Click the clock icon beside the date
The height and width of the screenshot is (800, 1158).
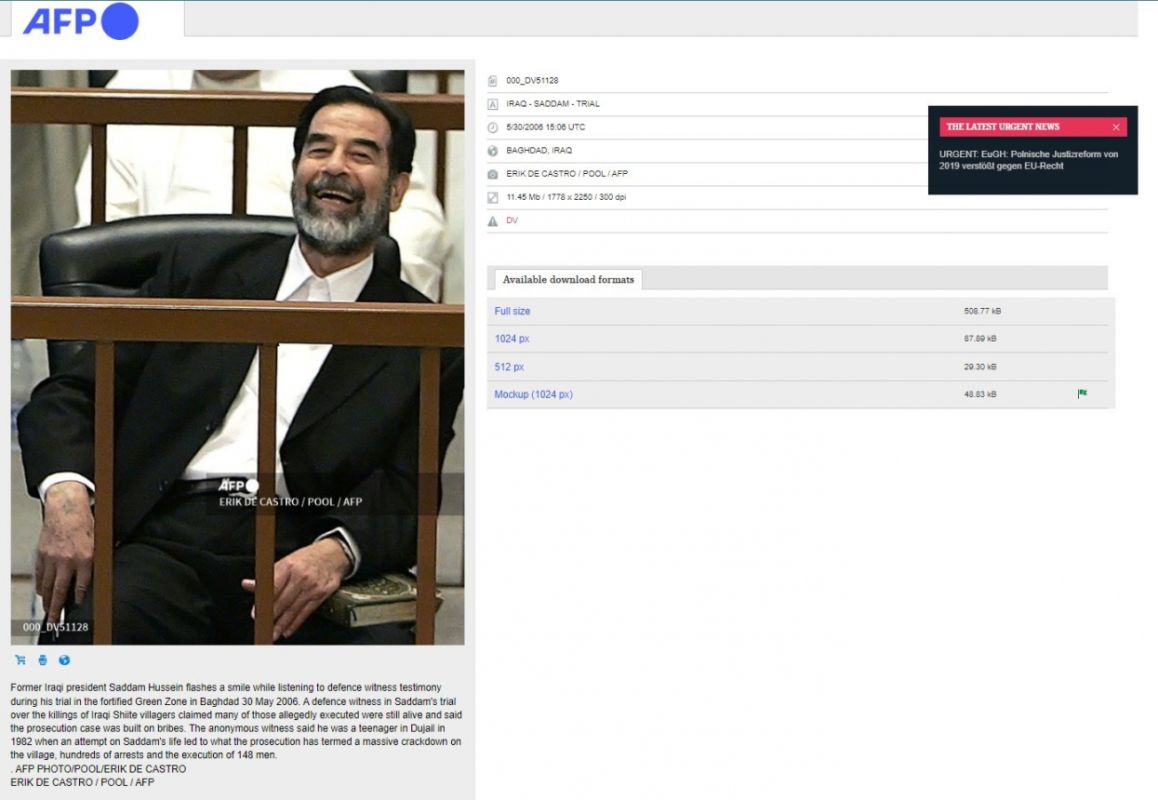pos(492,127)
